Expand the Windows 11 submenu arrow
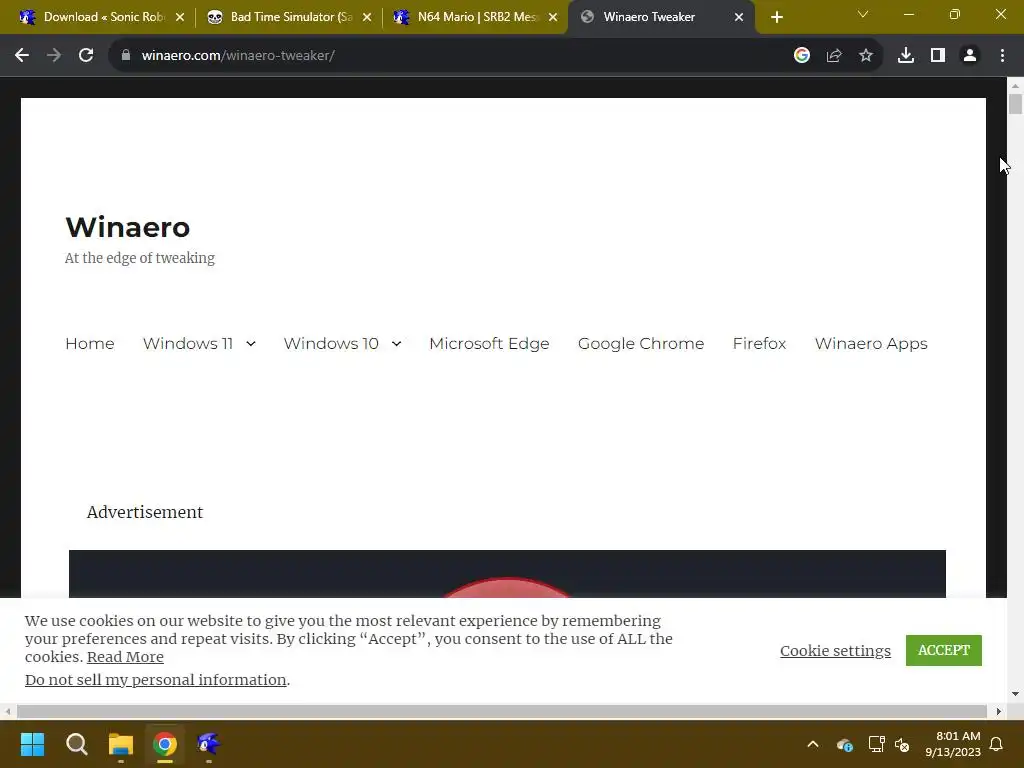Image resolution: width=1024 pixels, height=768 pixels. (251, 344)
